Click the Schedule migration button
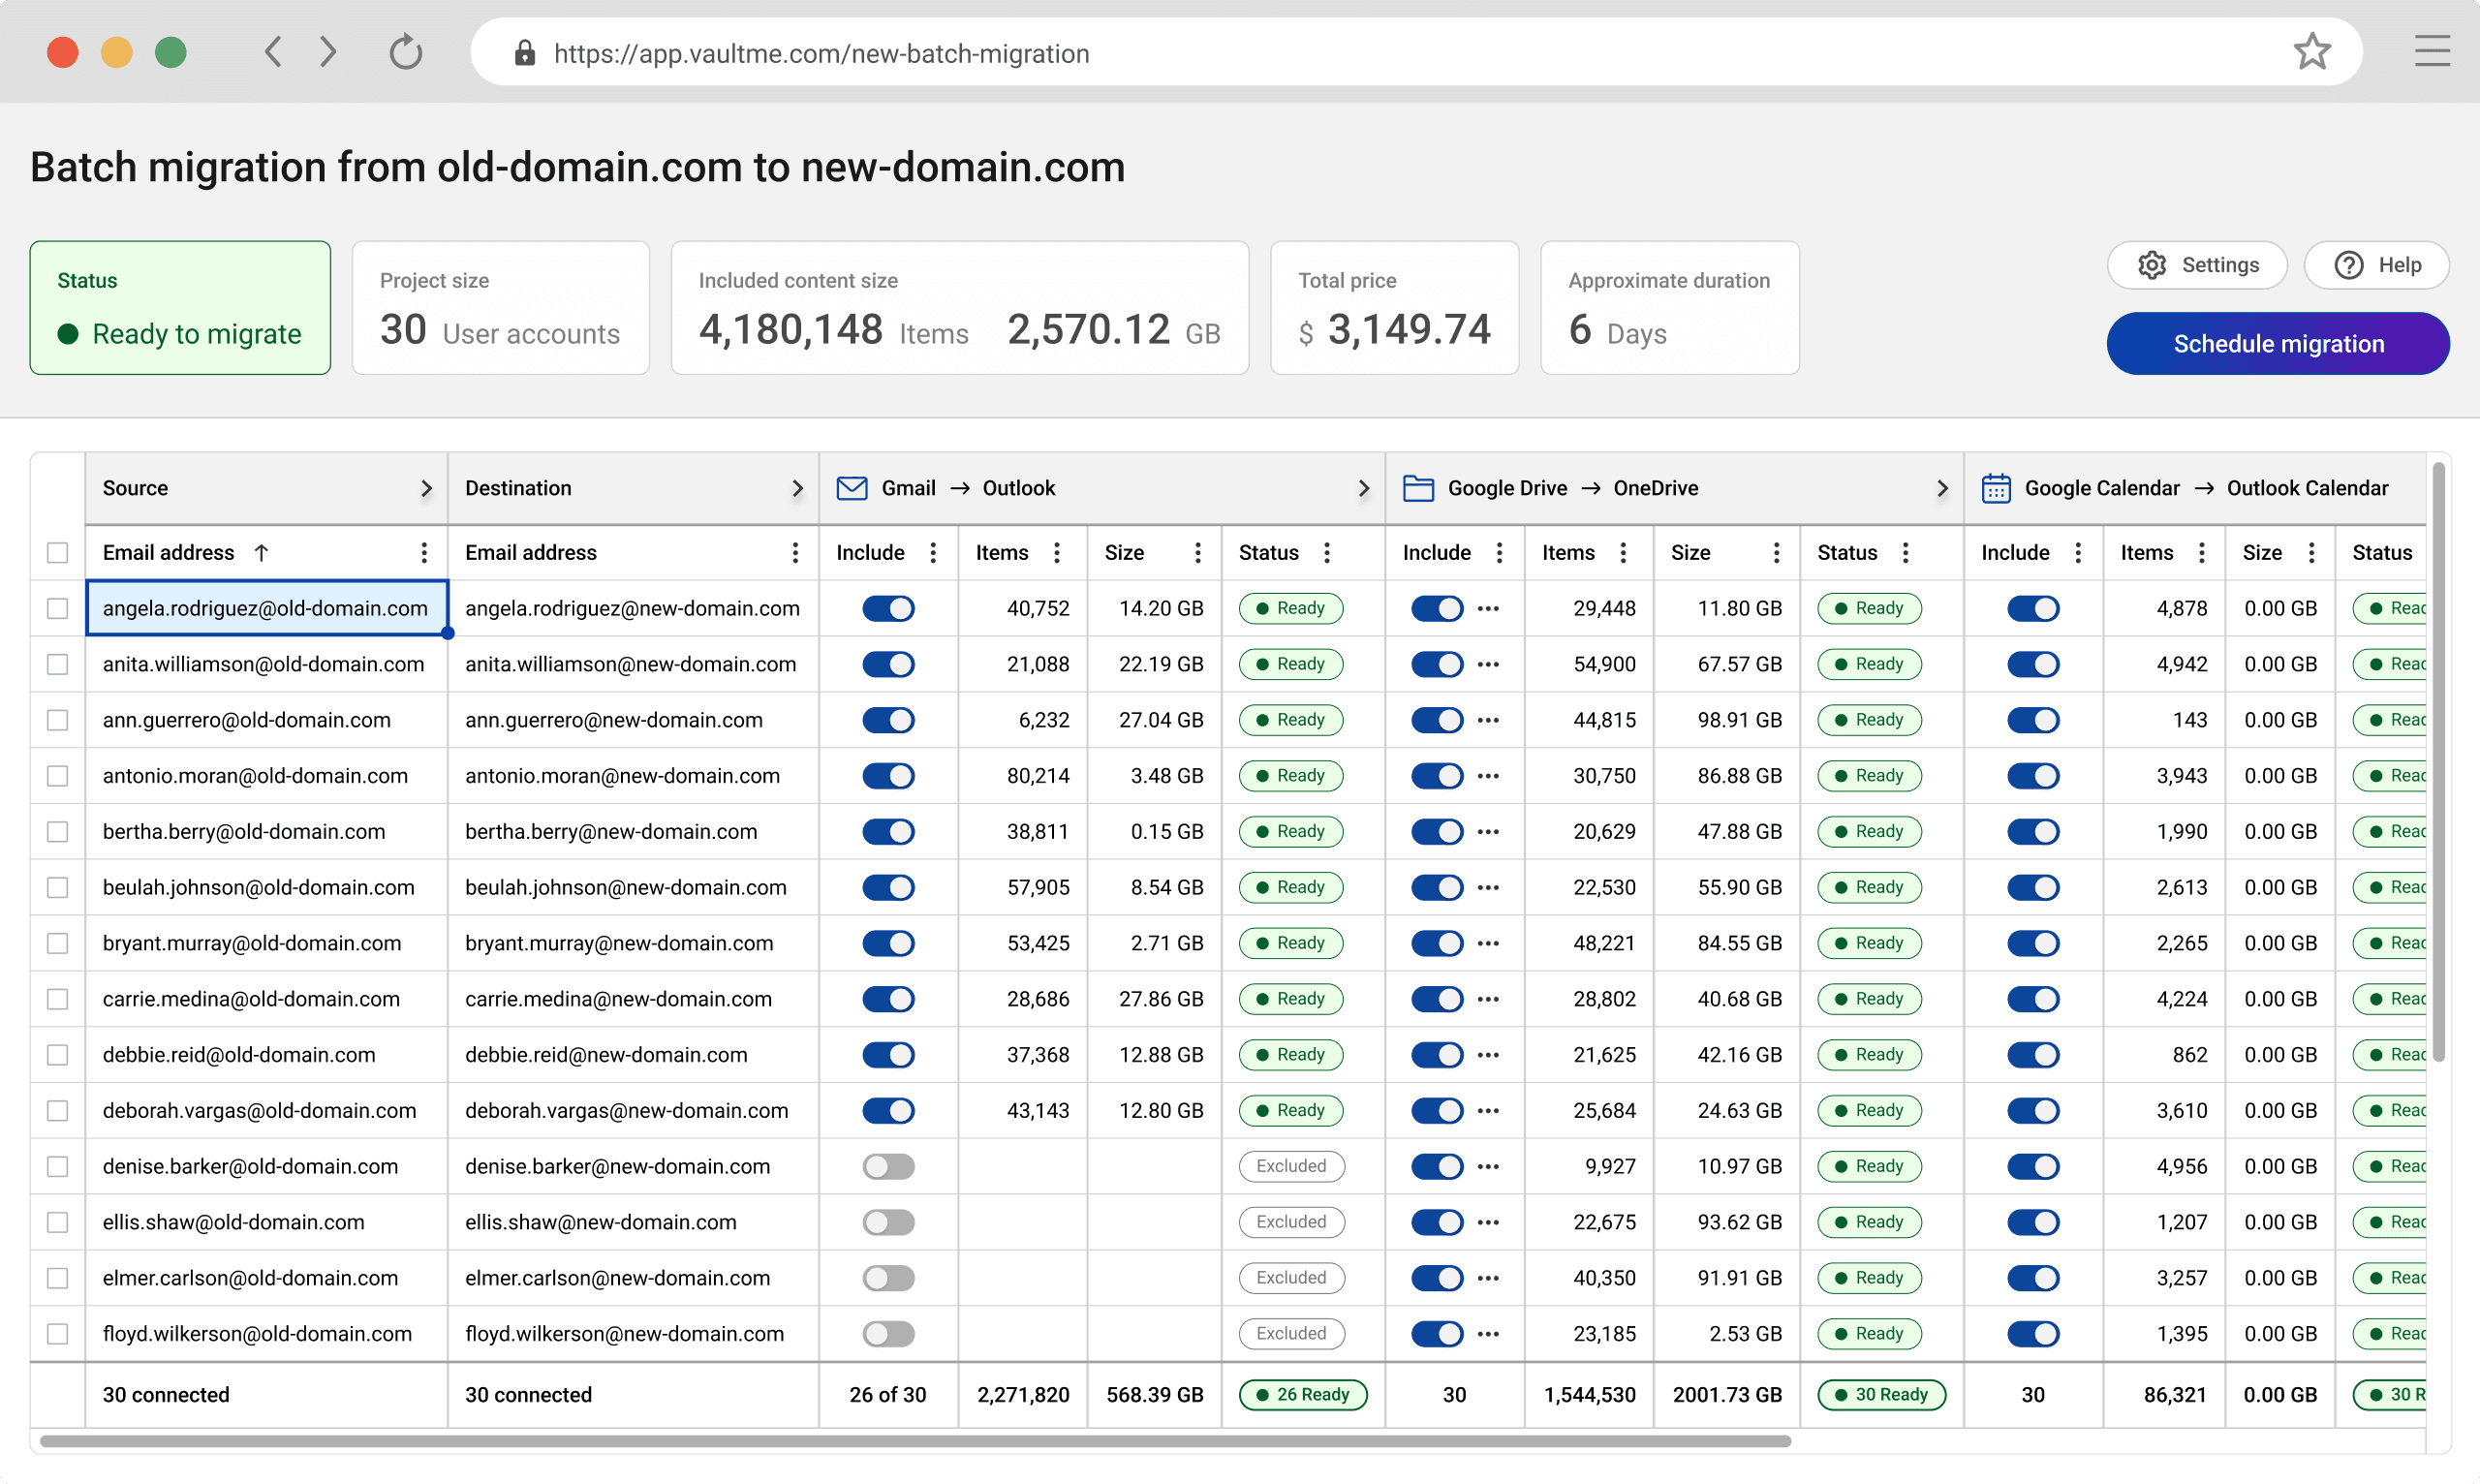This screenshot has height=1484, width=2480. [x=2278, y=343]
